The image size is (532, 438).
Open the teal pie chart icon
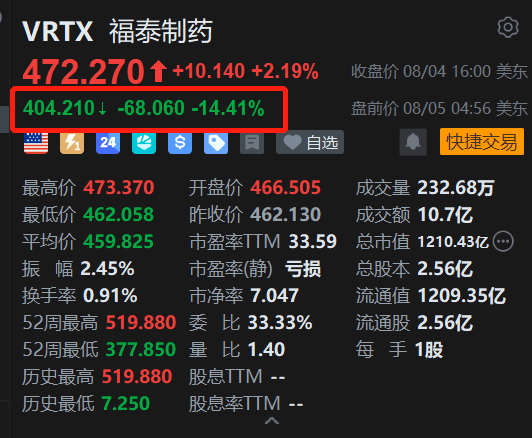[144, 142]
